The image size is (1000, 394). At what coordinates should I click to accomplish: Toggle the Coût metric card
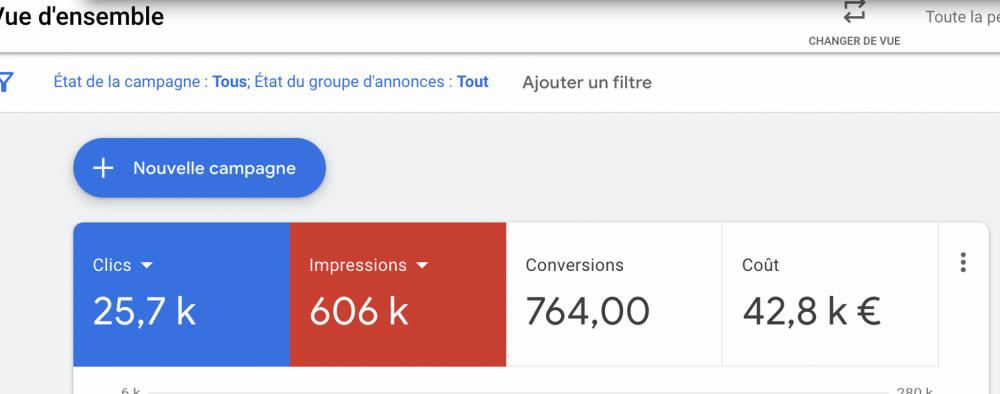coord(830,295)
